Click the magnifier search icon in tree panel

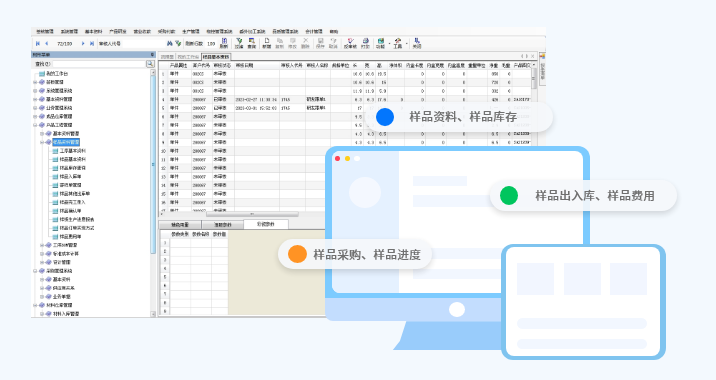tap(150, 64)
